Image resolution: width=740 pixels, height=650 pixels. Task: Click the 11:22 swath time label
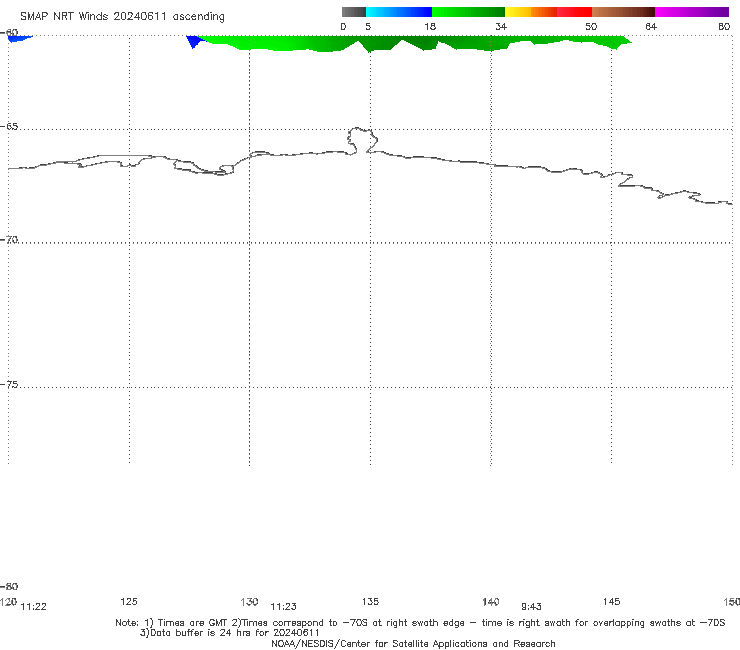[34, 607]
